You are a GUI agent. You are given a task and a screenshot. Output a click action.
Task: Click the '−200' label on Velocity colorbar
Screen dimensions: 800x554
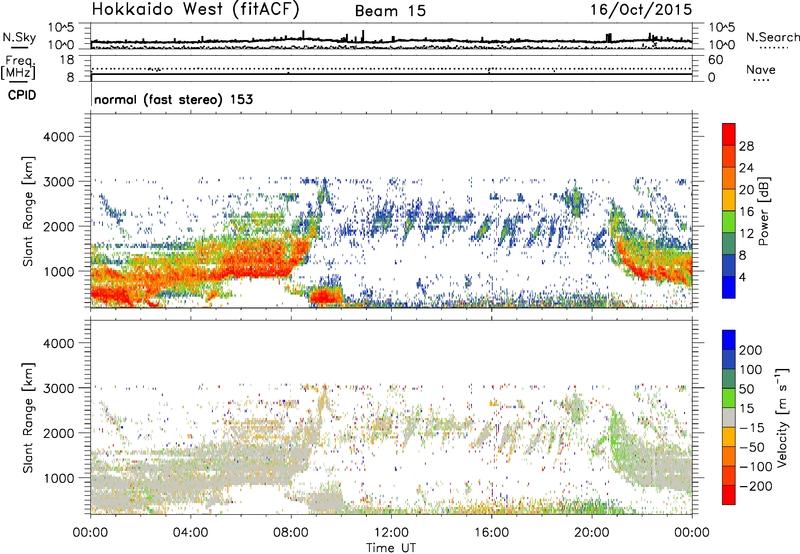[x=756, y=486]
